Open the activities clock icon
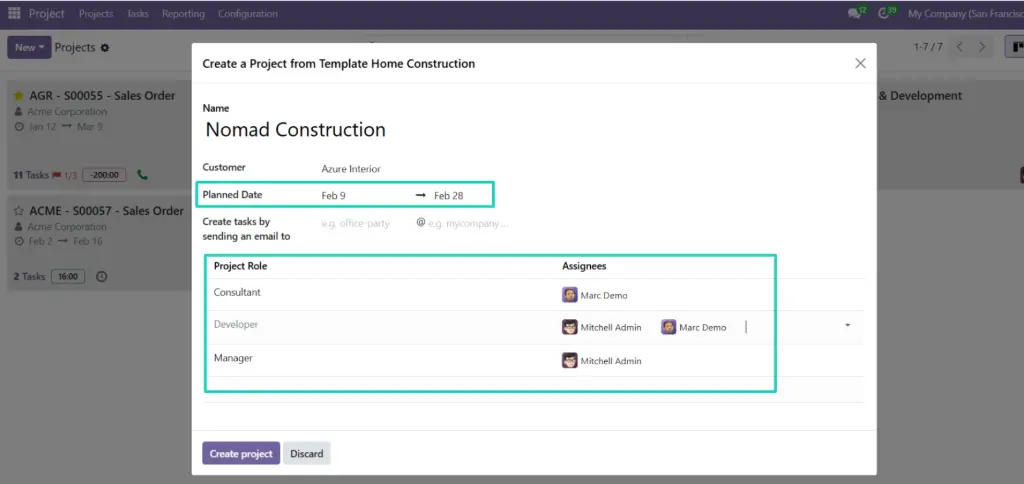 886,13
